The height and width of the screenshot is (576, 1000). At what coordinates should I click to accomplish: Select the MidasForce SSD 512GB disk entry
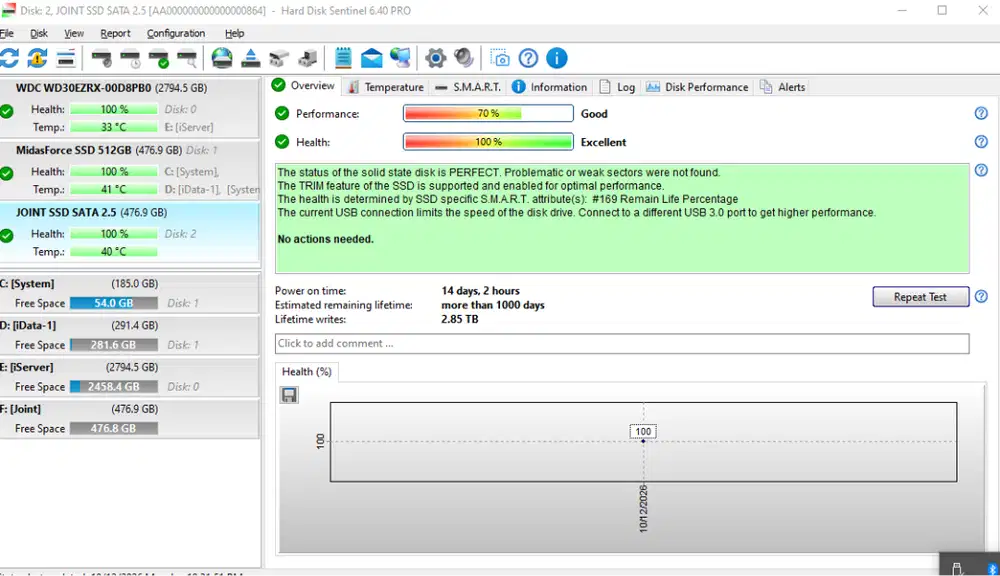[129, 170]
